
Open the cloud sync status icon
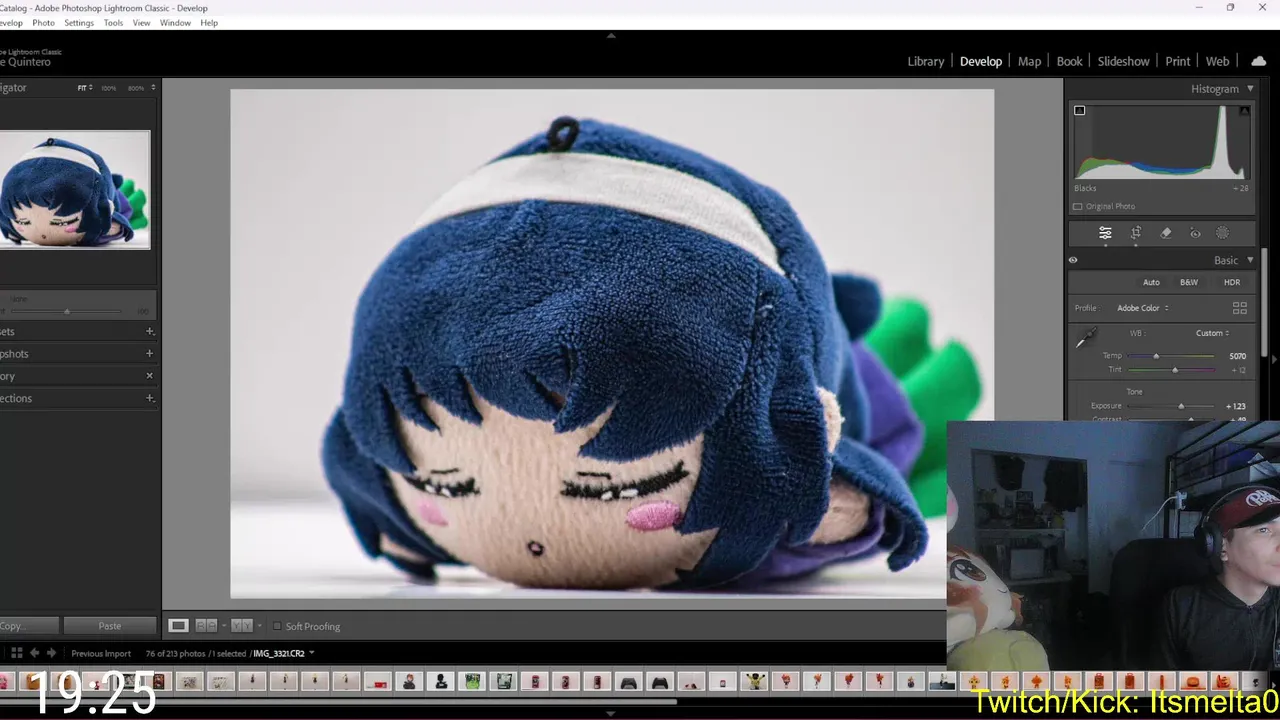pyautogui.click(x=1259, y=61)
